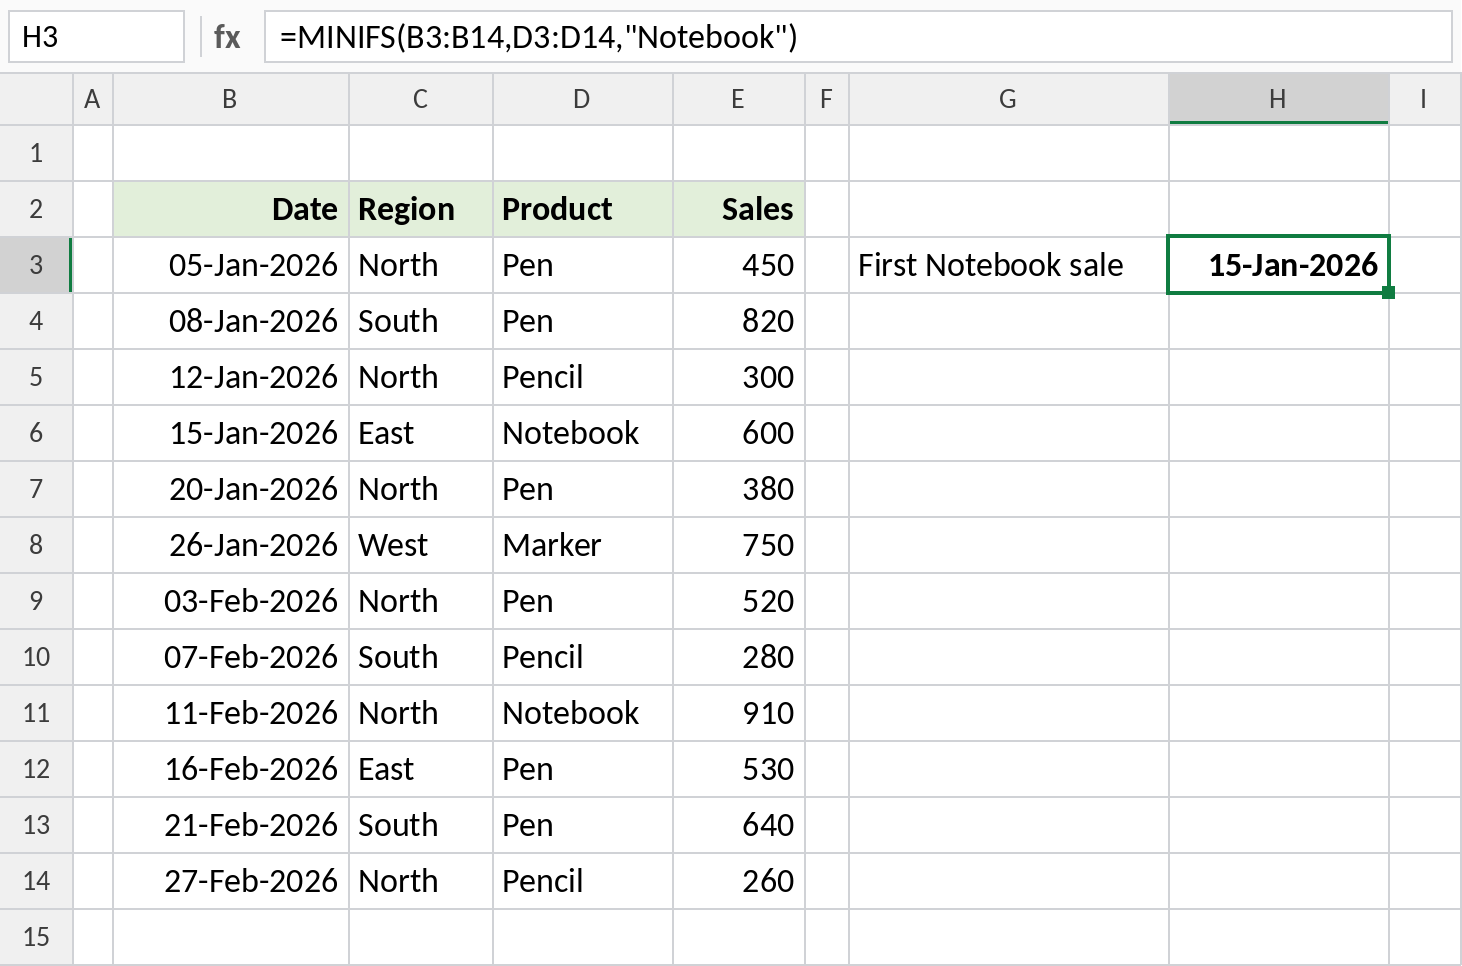Click the Region header cell
The image size is (1462, 966).
coord(421,209)
